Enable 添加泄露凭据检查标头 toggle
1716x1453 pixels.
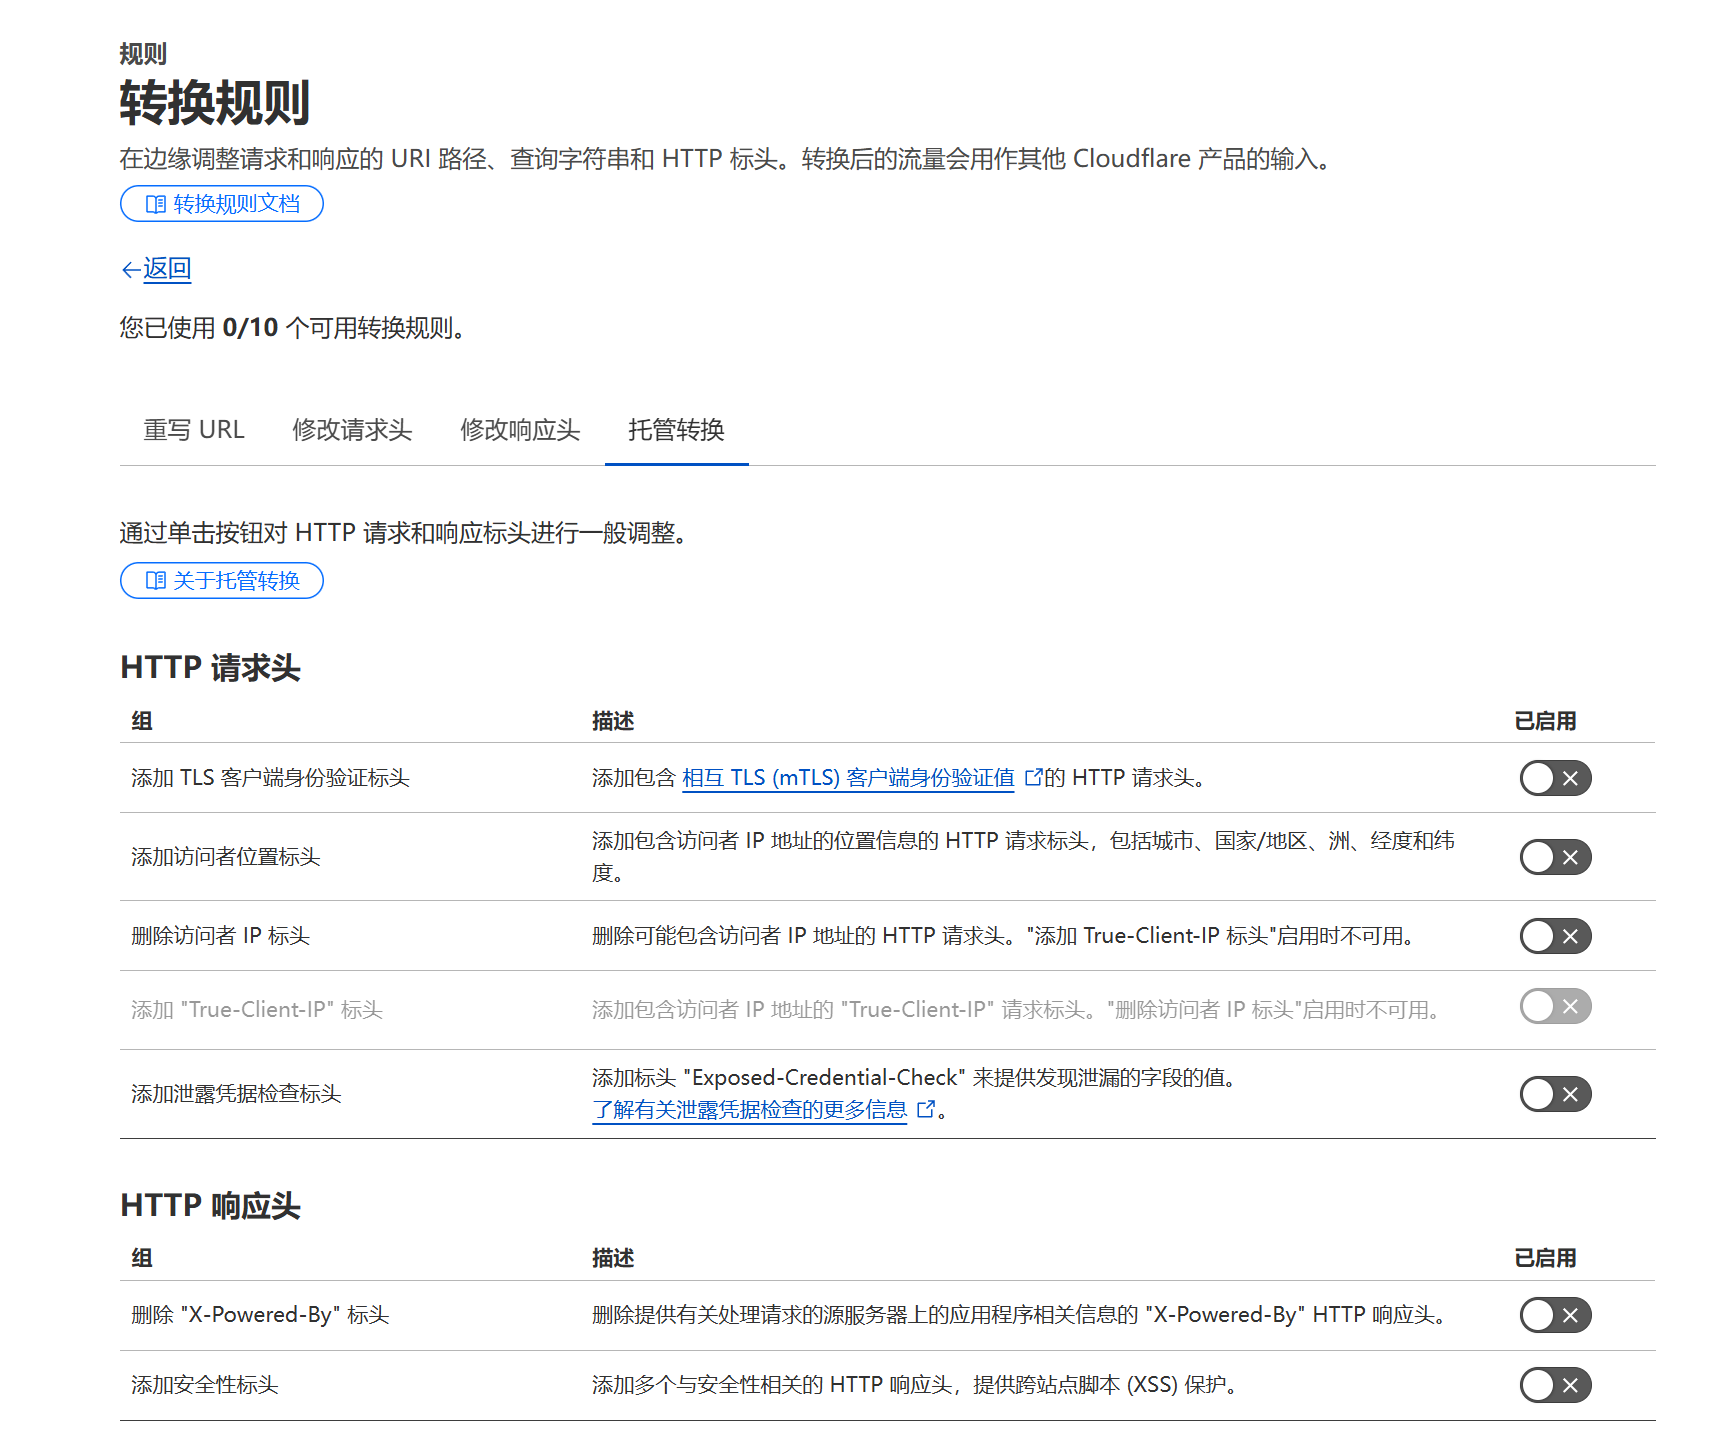(x=1555, y=1094)
